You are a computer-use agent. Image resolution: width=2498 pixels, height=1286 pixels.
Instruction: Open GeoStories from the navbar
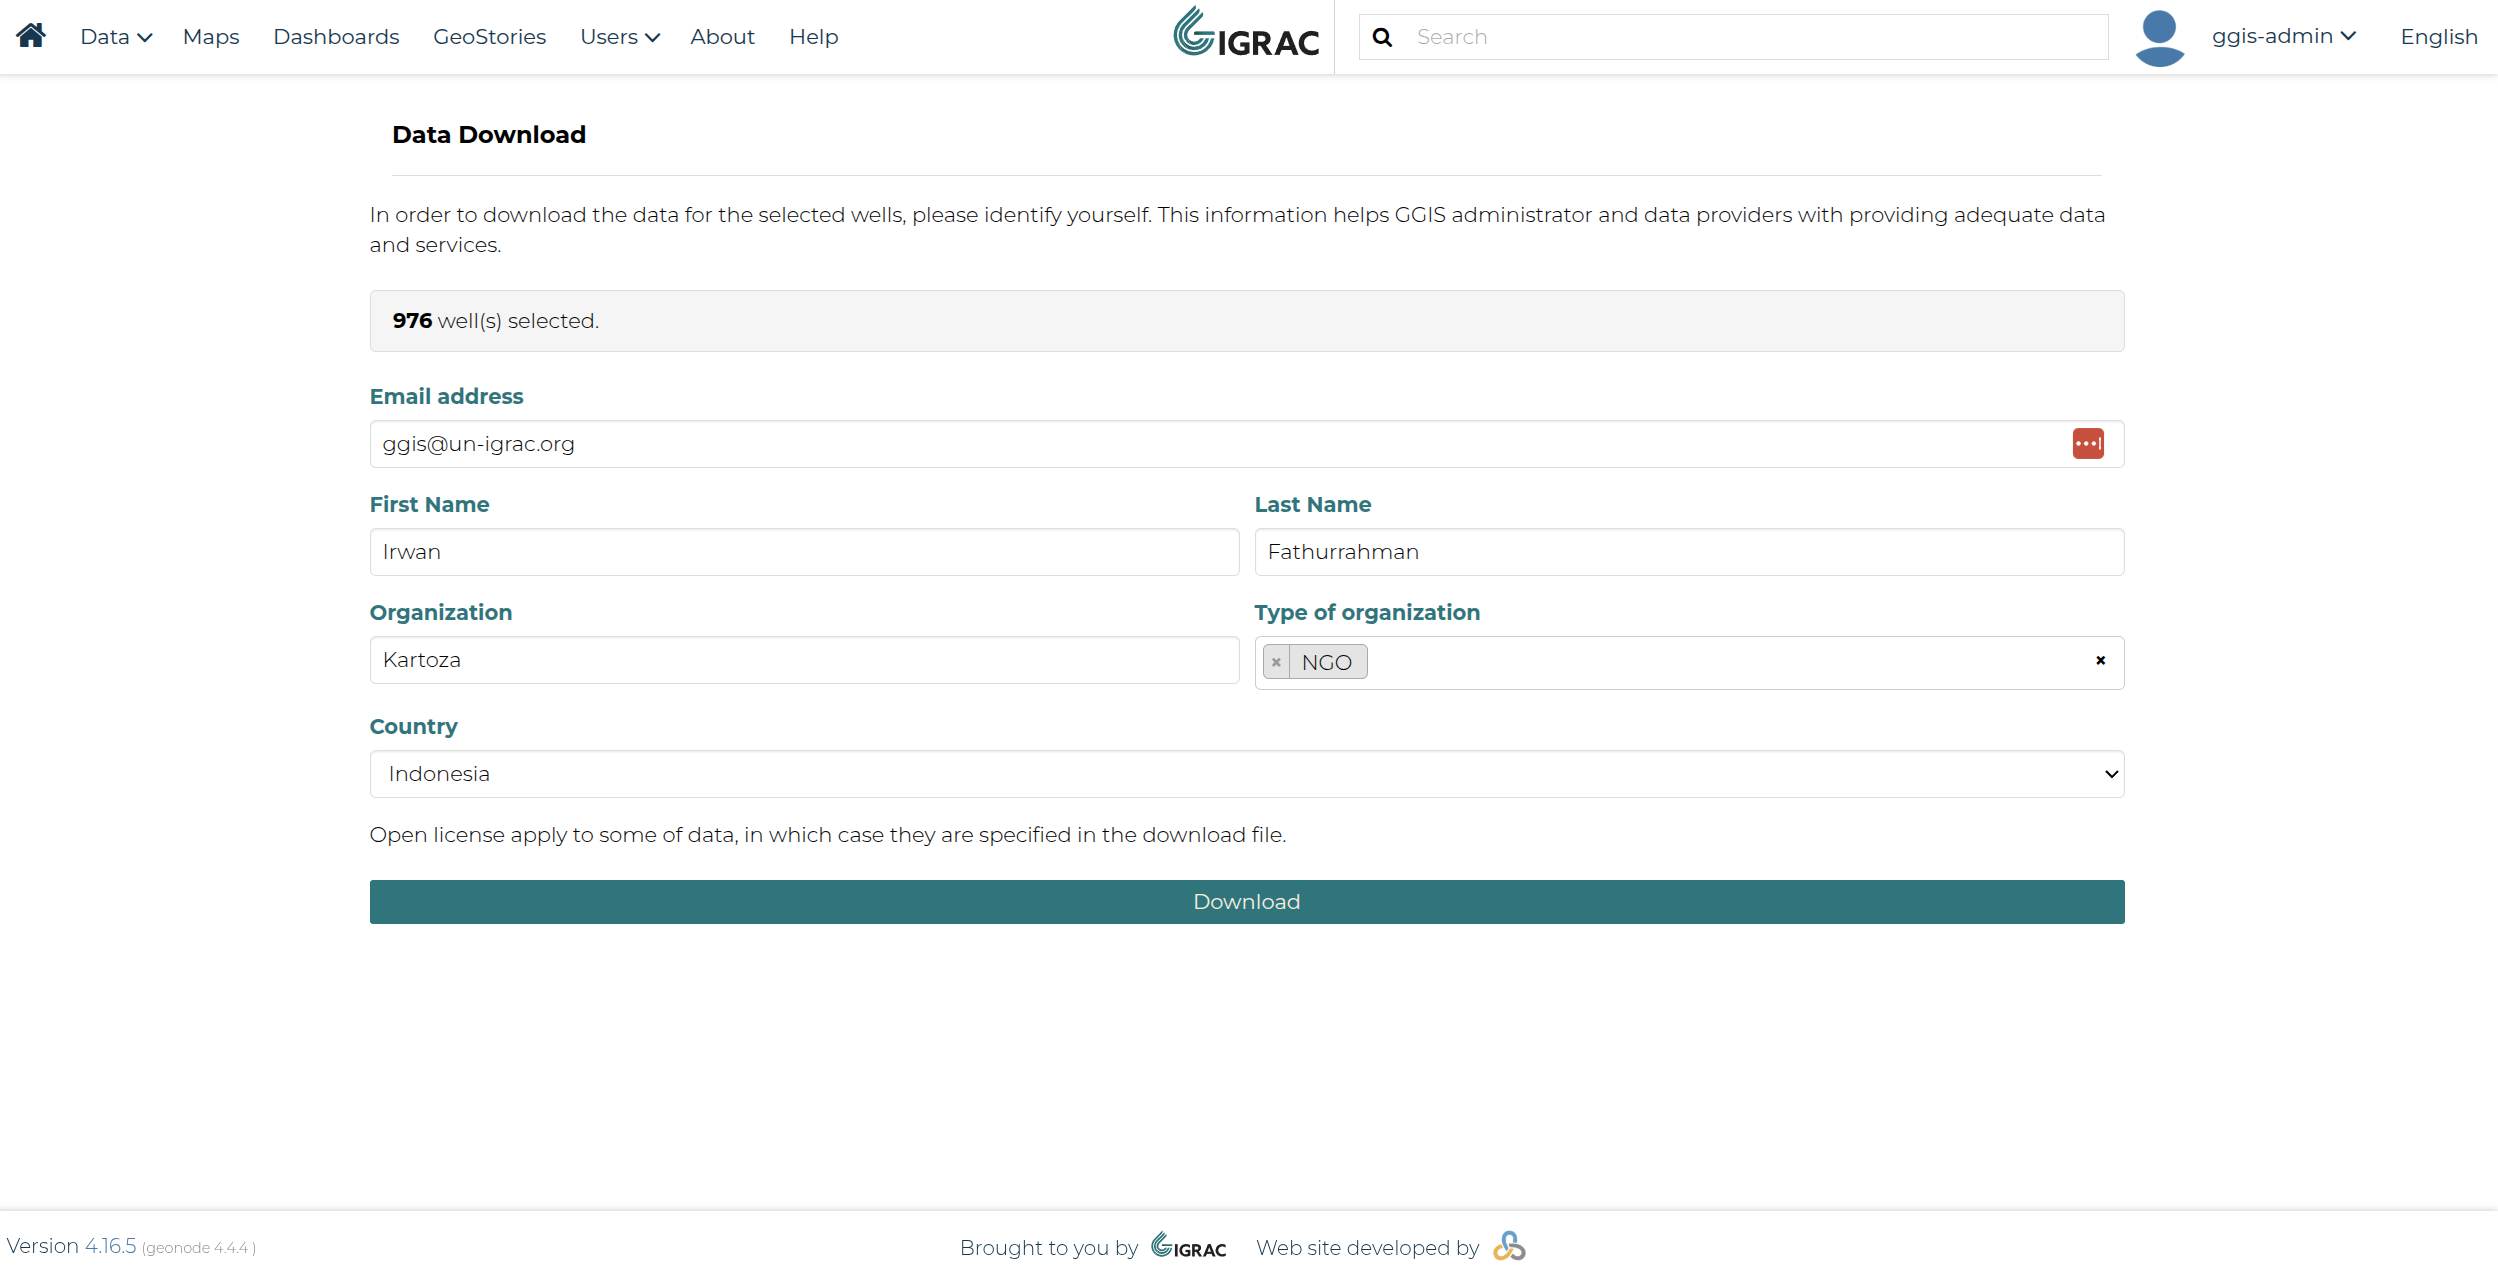(489, 37)
